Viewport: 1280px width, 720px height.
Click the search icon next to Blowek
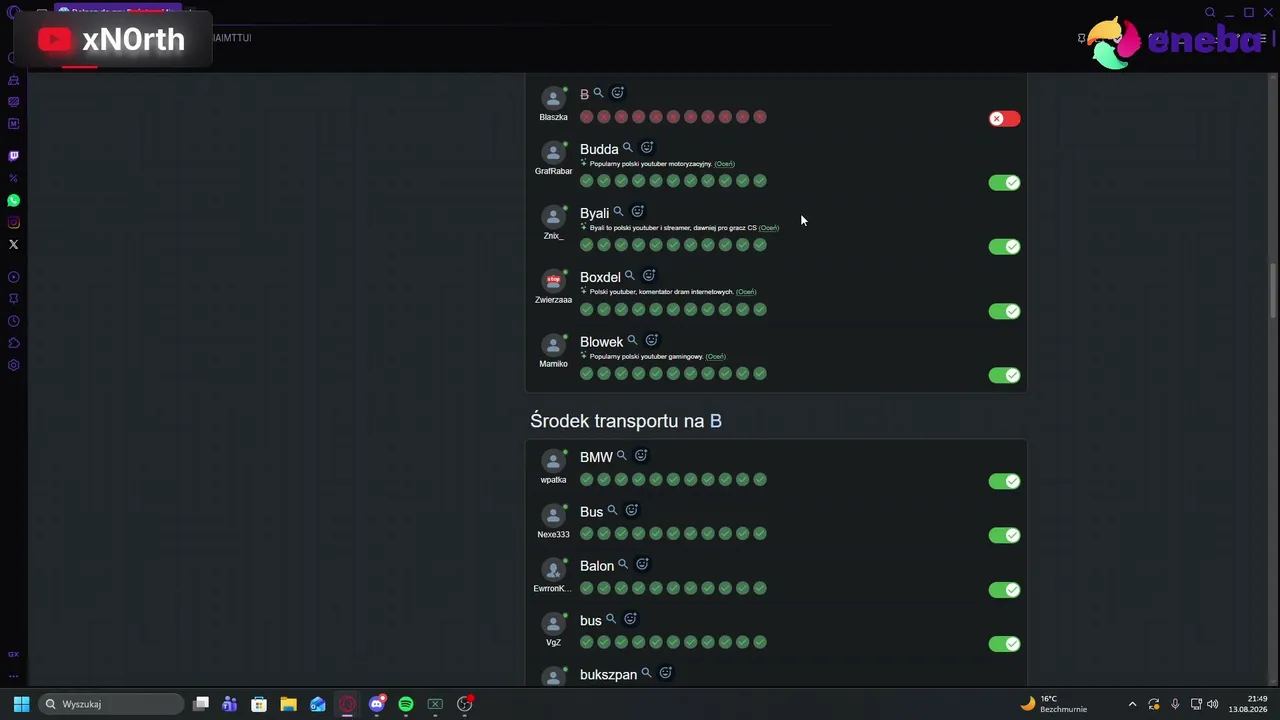[632, 341]
